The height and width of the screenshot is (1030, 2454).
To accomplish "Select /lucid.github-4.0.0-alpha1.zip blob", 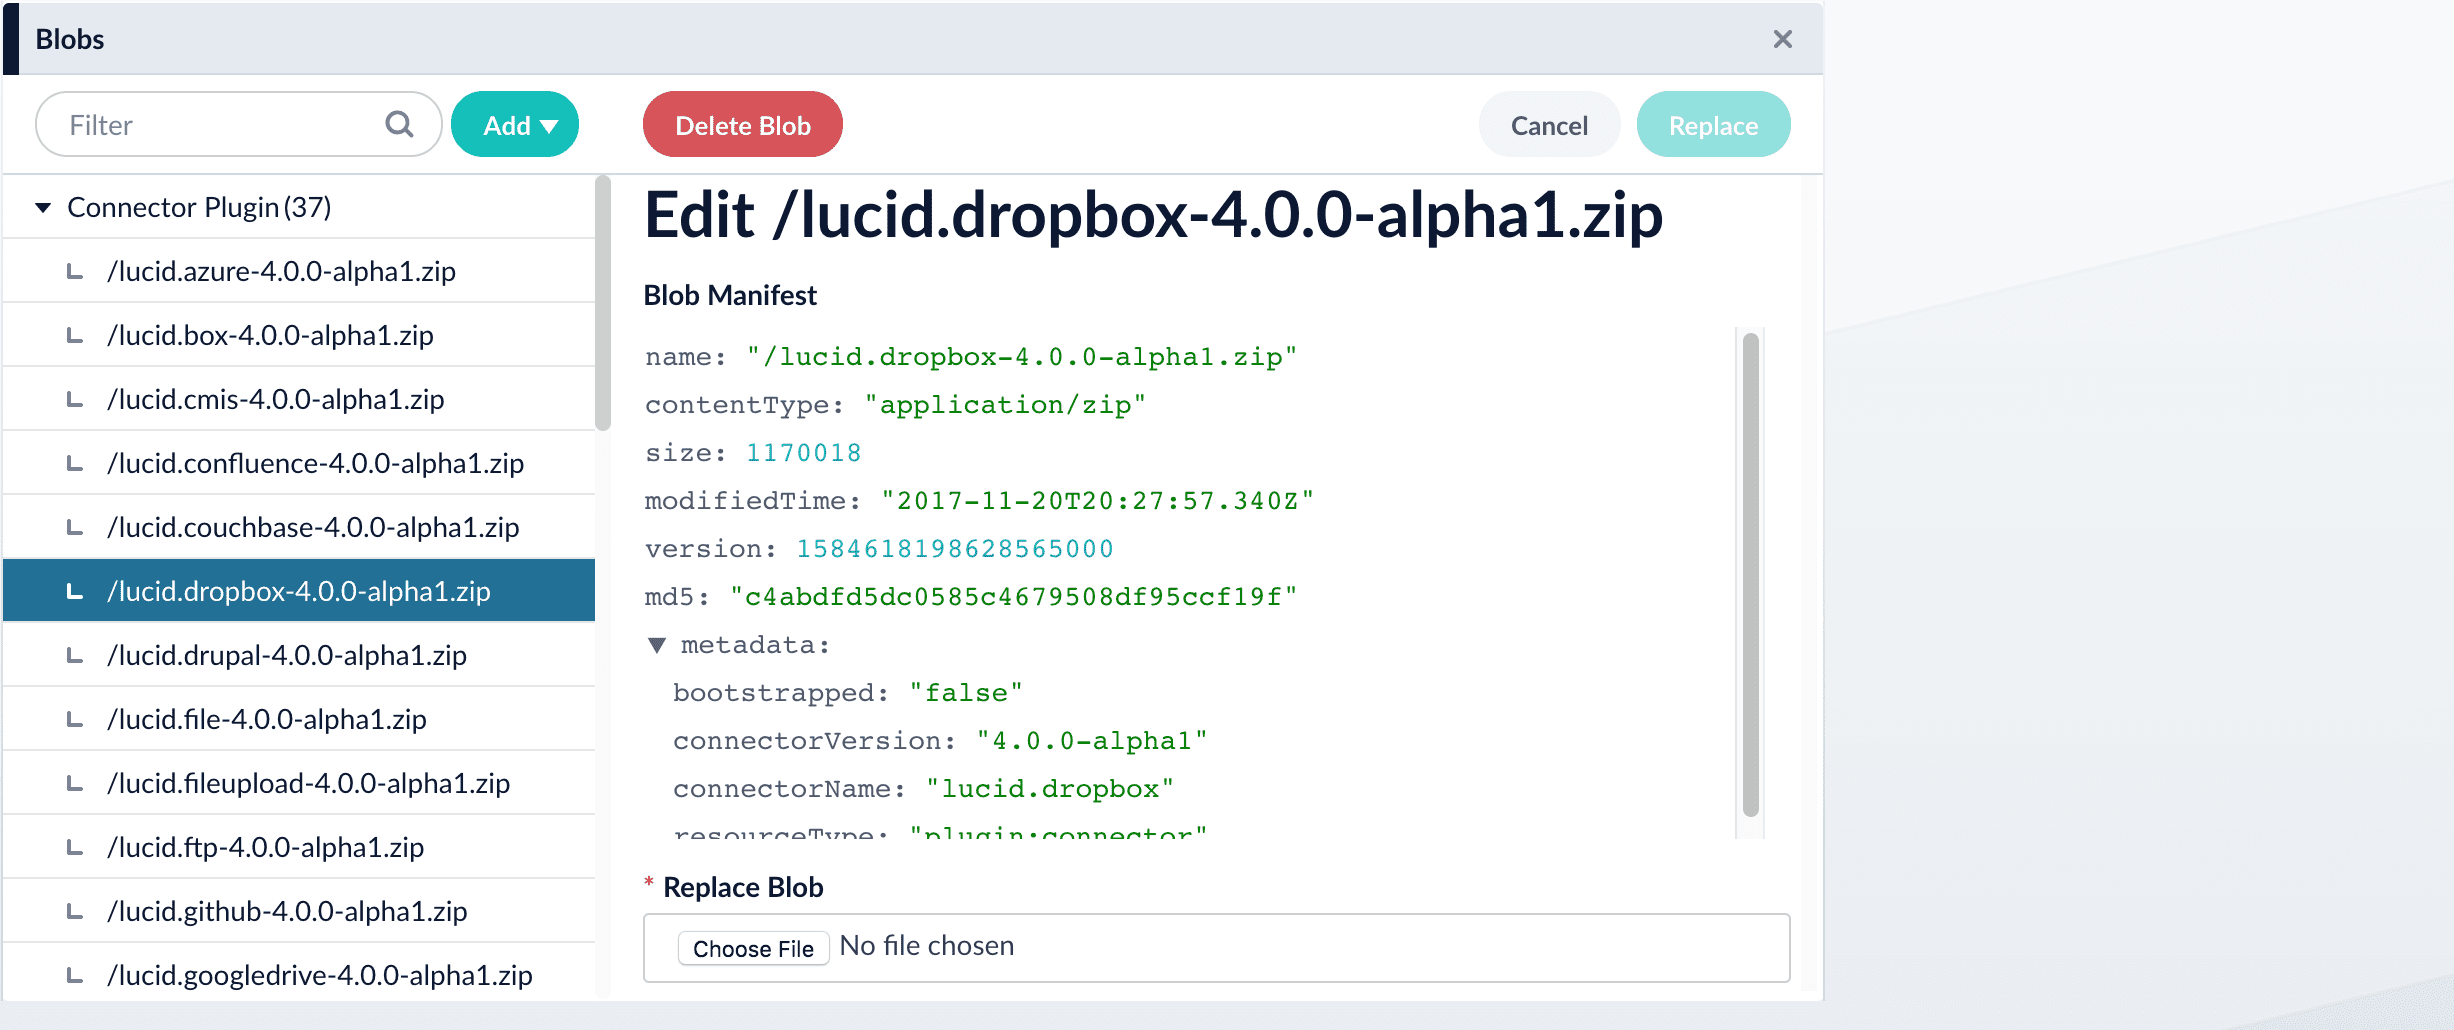I will [299, 911].
